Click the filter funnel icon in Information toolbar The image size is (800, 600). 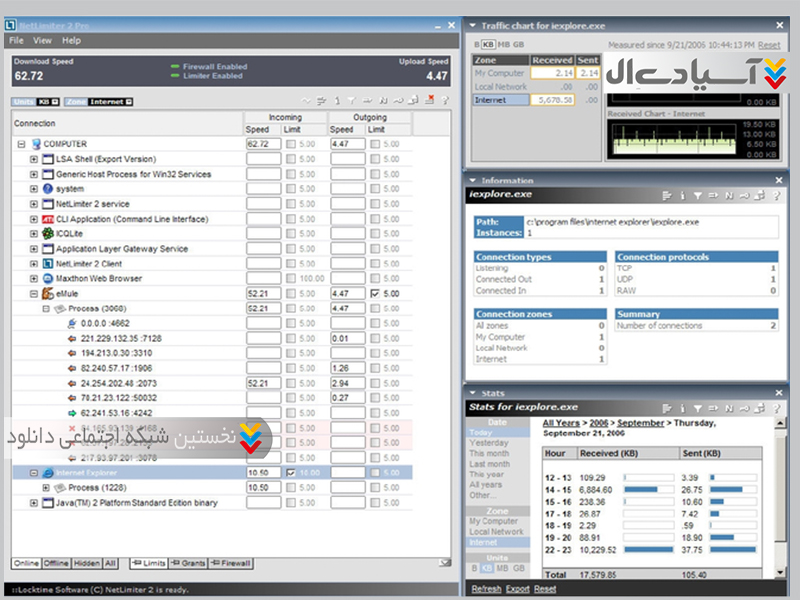[x=697, y=196]
